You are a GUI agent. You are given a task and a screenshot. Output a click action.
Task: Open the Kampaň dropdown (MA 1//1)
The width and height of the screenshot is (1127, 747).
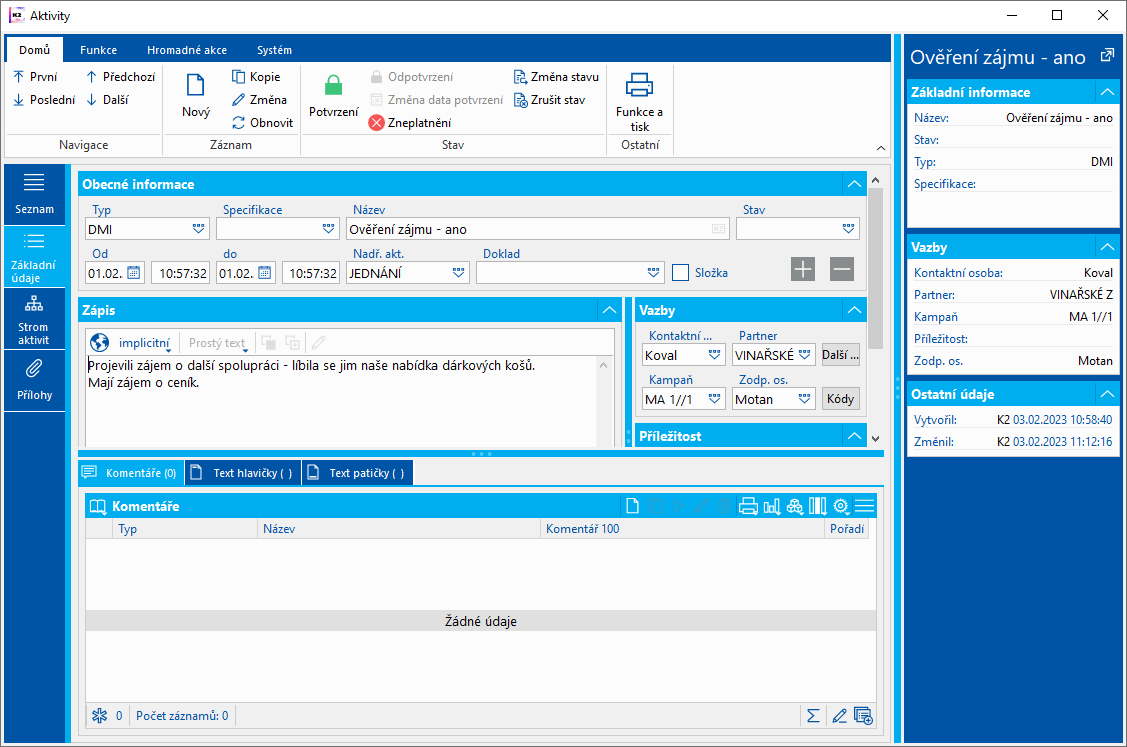[x=714, y=398]
